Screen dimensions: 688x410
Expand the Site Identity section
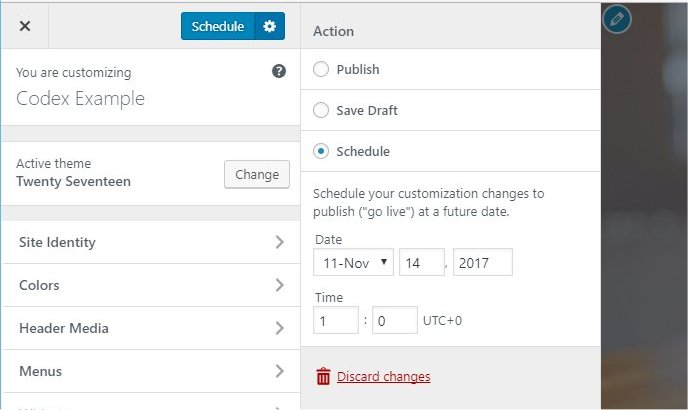pyautogui.click(x=150, y=243)
